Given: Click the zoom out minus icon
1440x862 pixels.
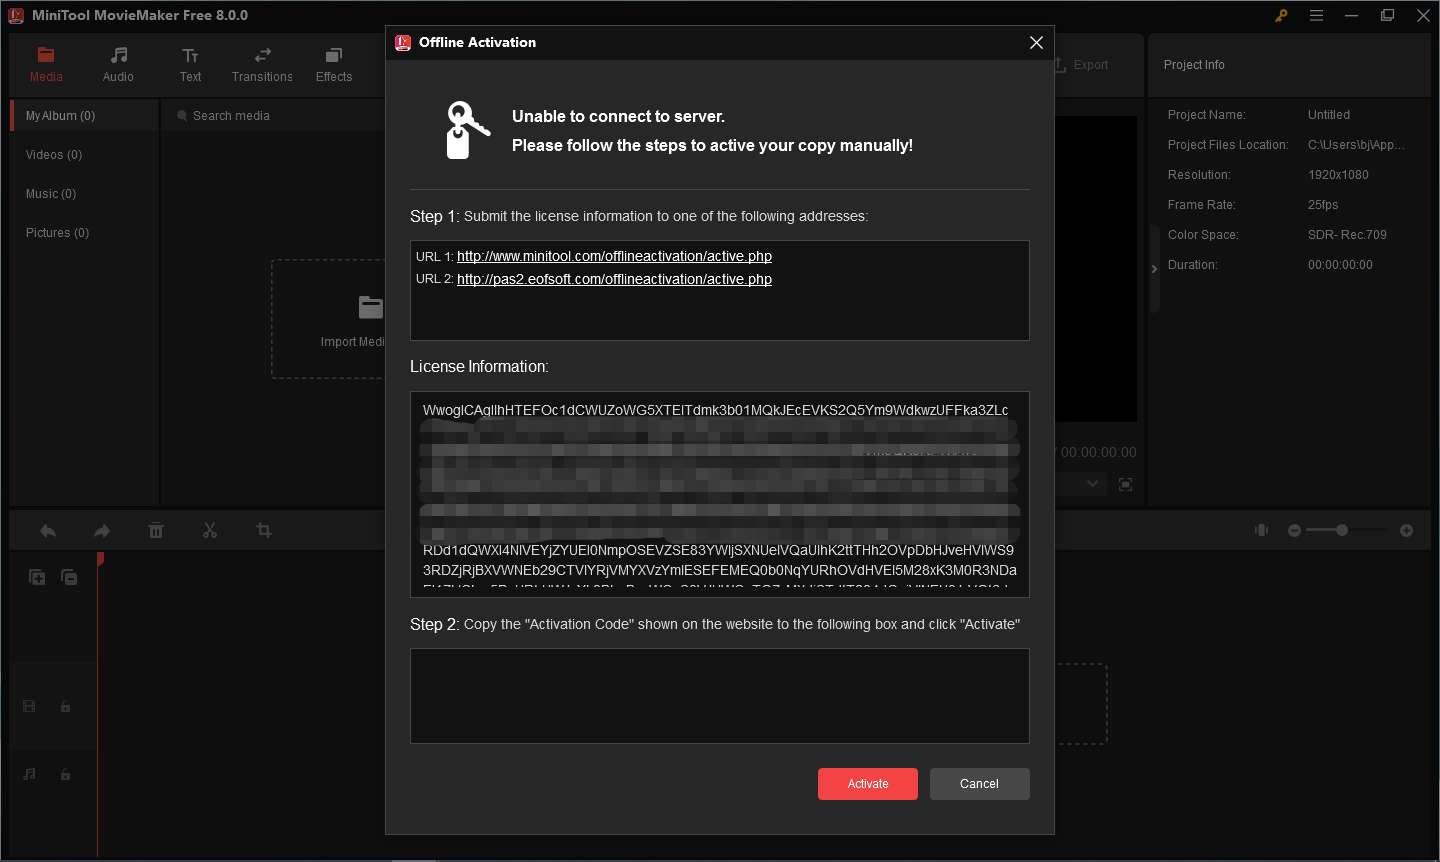Looking at the screenshot, I should click(1294, 530).
